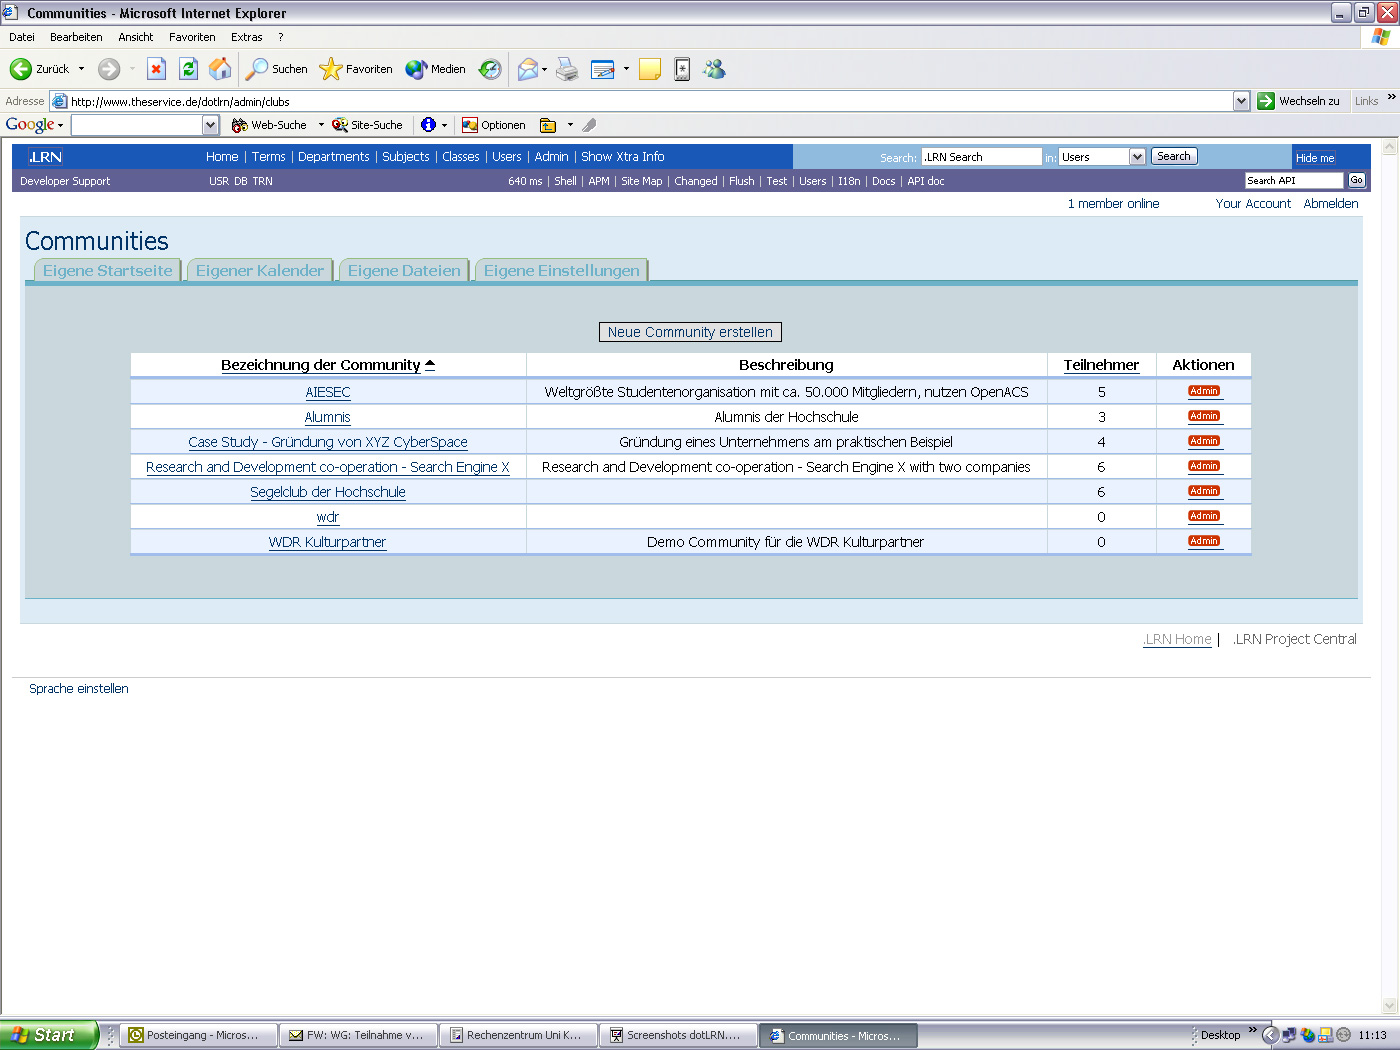Open the Users search scope dropdown
The height and width of the screenshot is (1050, 1400).
[1138, 156]
